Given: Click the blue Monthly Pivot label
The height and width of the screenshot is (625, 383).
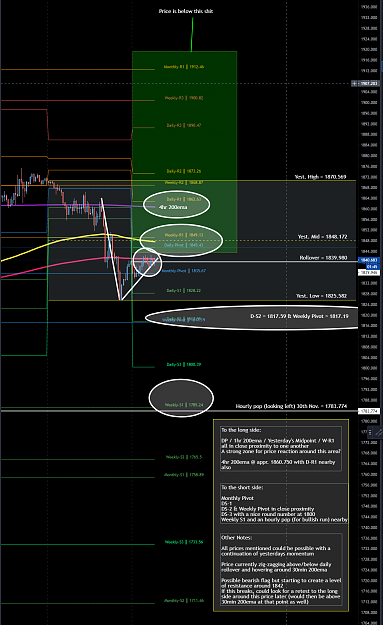Looking at the screenshot, I should coord(184,271).
